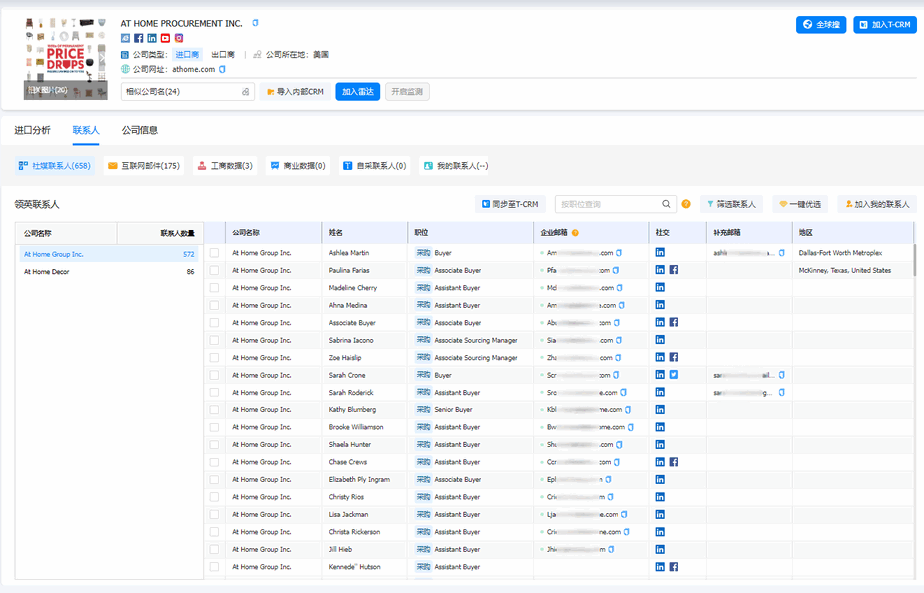The width and height of the screenshot is (924, 593).
Task: Select At Home Decor in company list
Action: [x=47, y=272]
